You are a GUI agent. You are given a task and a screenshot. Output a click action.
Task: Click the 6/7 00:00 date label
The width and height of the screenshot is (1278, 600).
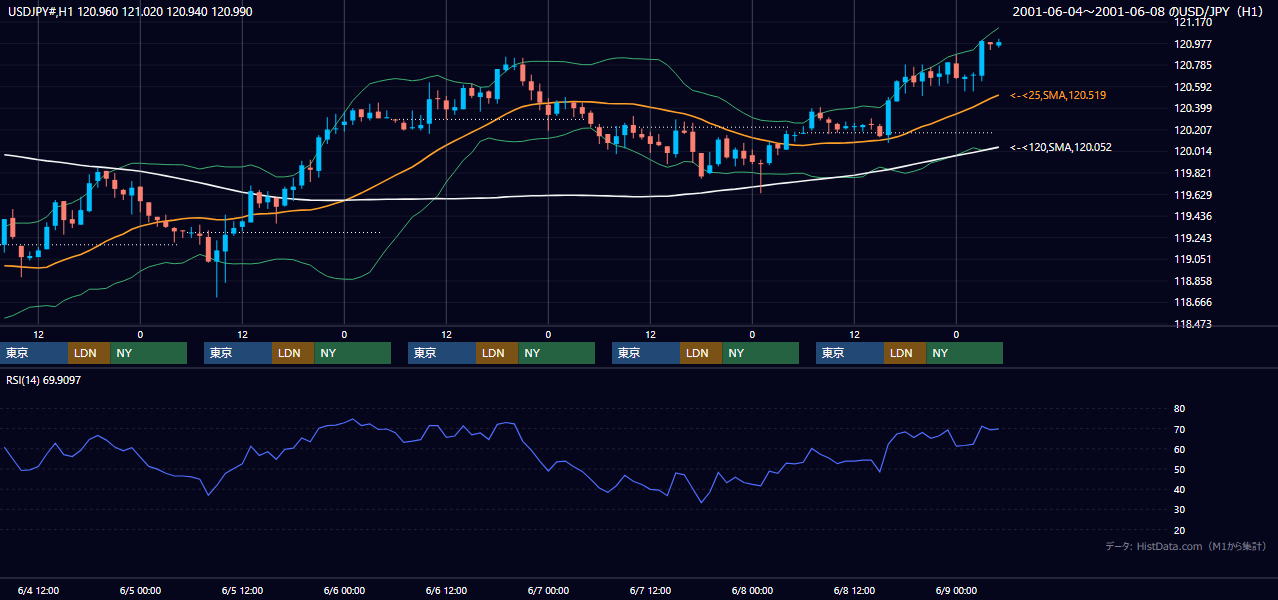[x=548, y=590]
